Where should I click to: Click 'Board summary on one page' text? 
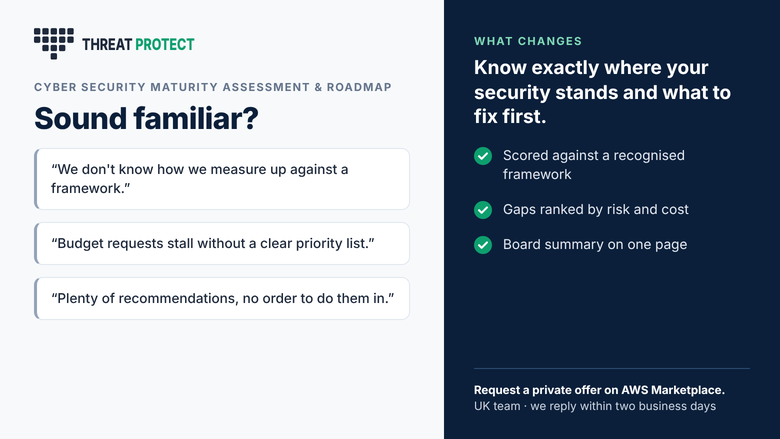pyautogui.click(x=595, y=245)
